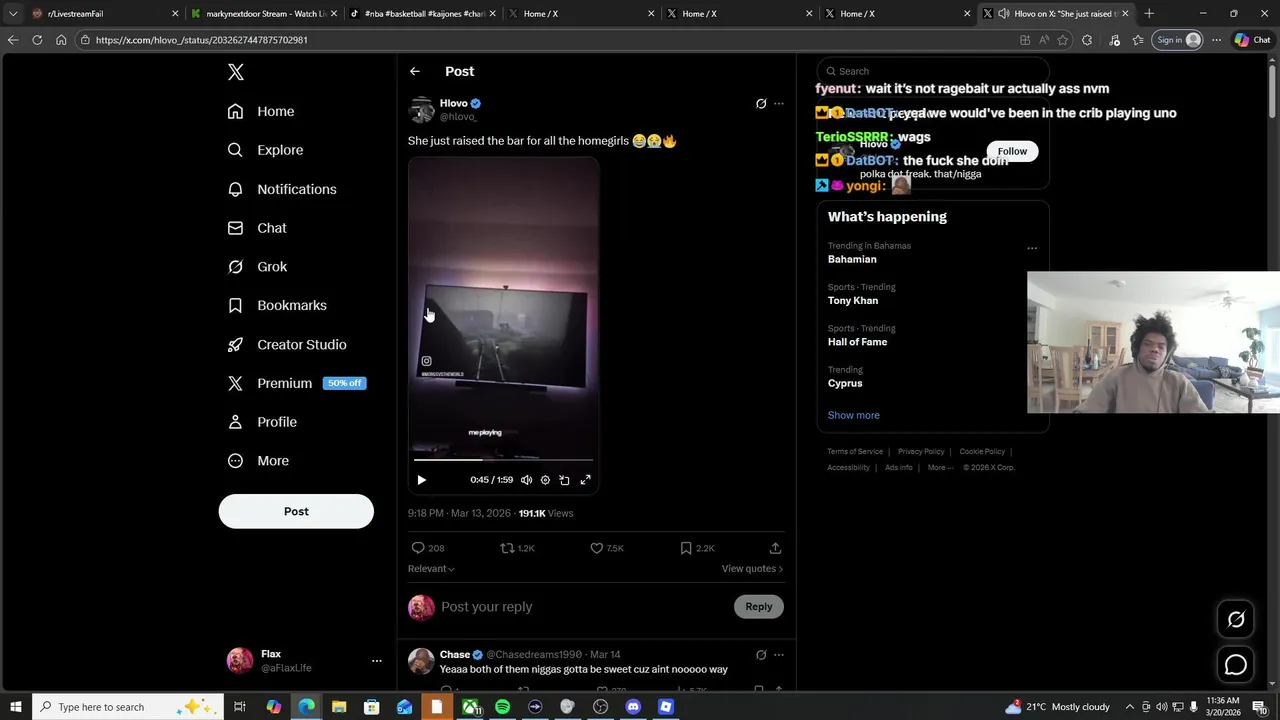Viewport: 1280px width, 720px height.
Task: Click Grok icon on Chase's reply
Action: coord(761,655)
